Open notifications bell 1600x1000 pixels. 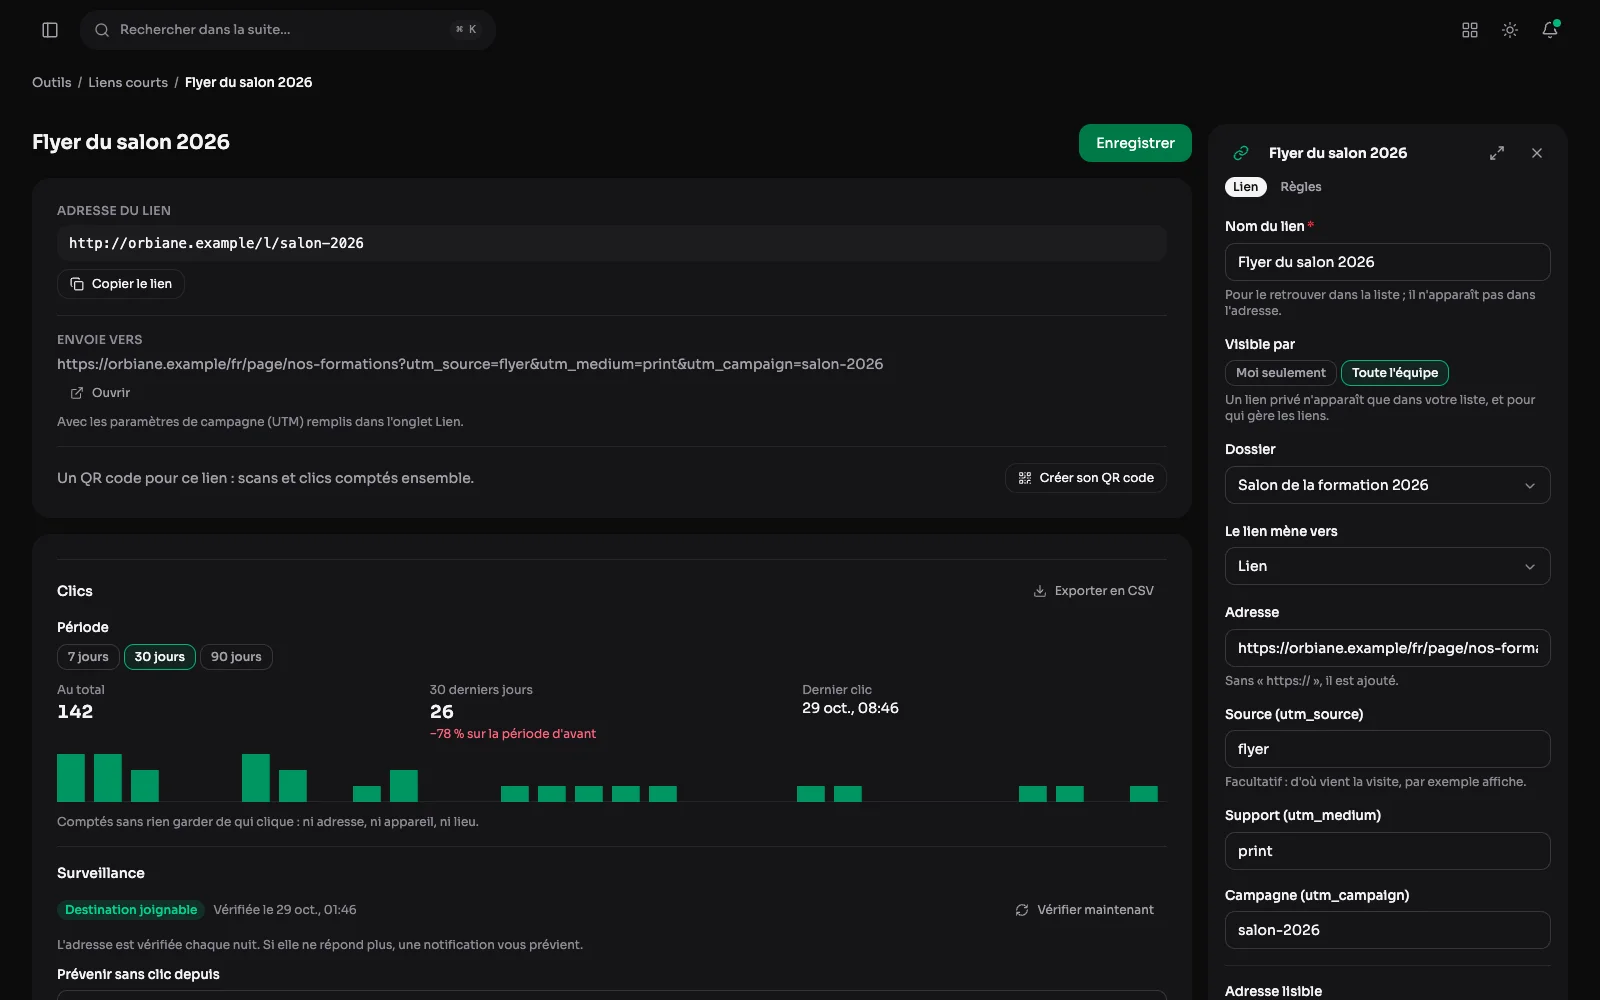click(1550, 30)
